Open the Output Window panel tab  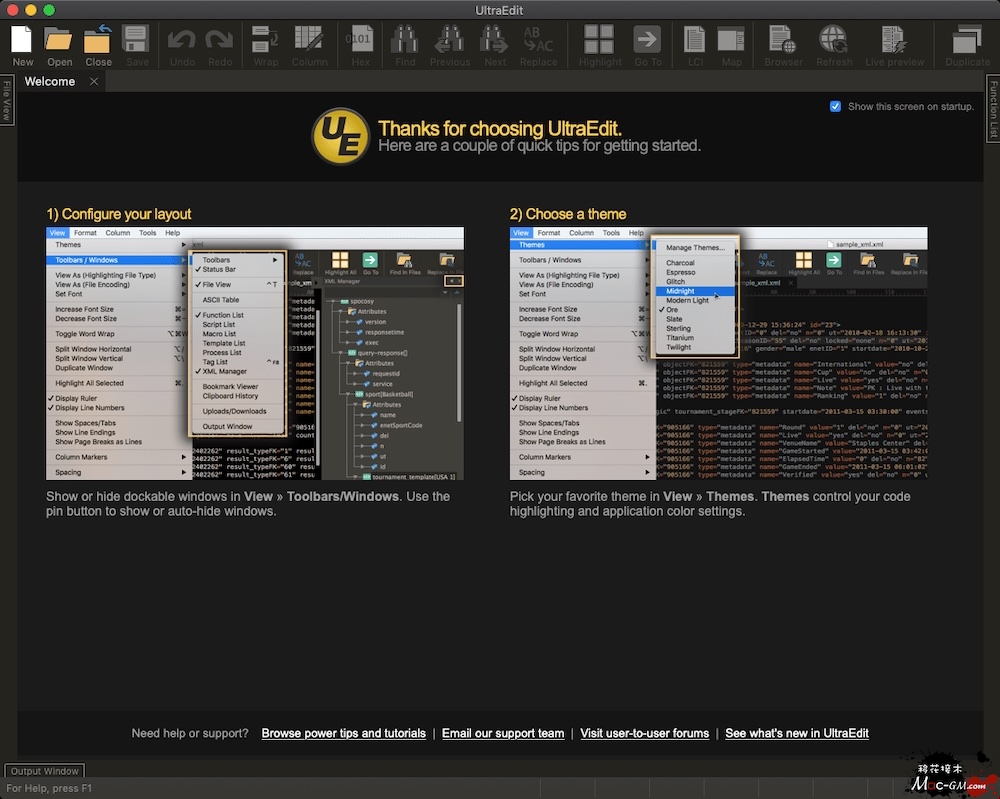[44, 771]
